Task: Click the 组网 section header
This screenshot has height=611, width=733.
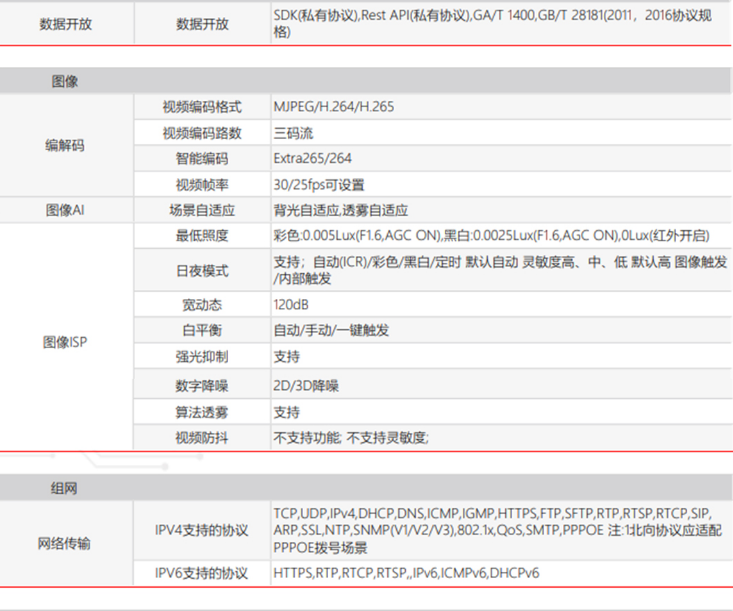Action: point(65,488)
